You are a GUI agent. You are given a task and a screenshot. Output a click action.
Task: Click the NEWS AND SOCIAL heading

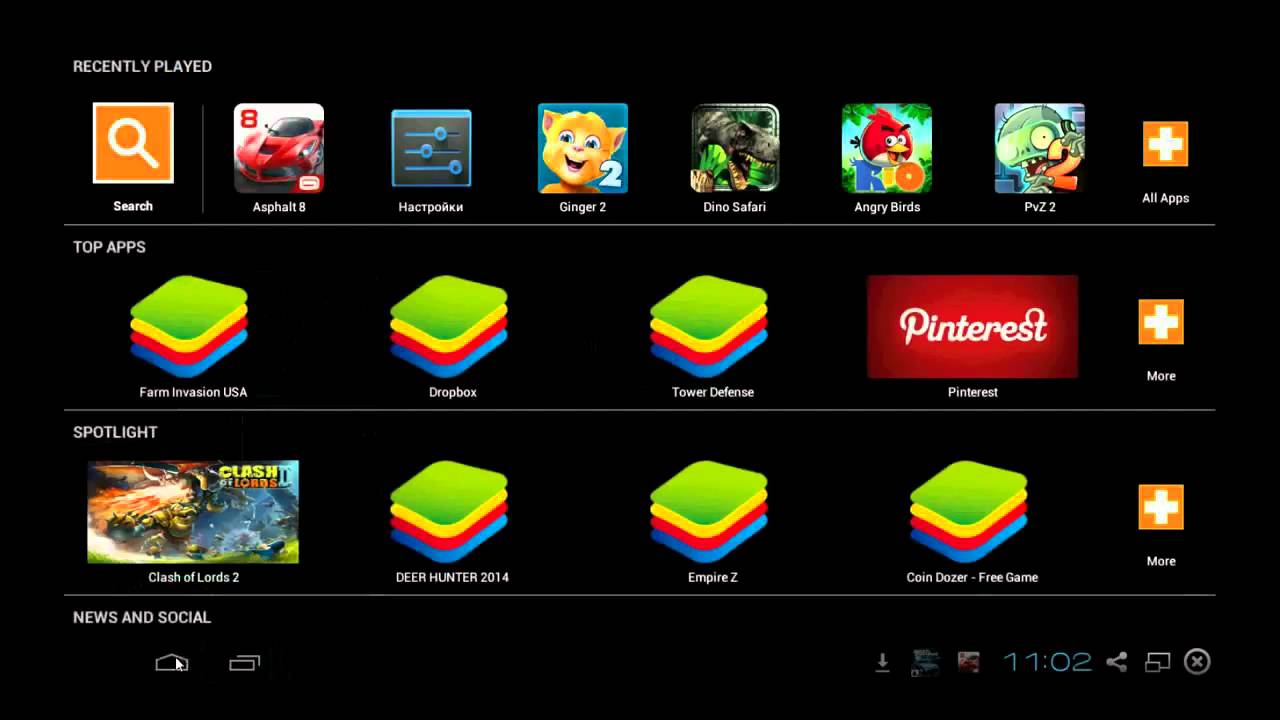point(142,617)
